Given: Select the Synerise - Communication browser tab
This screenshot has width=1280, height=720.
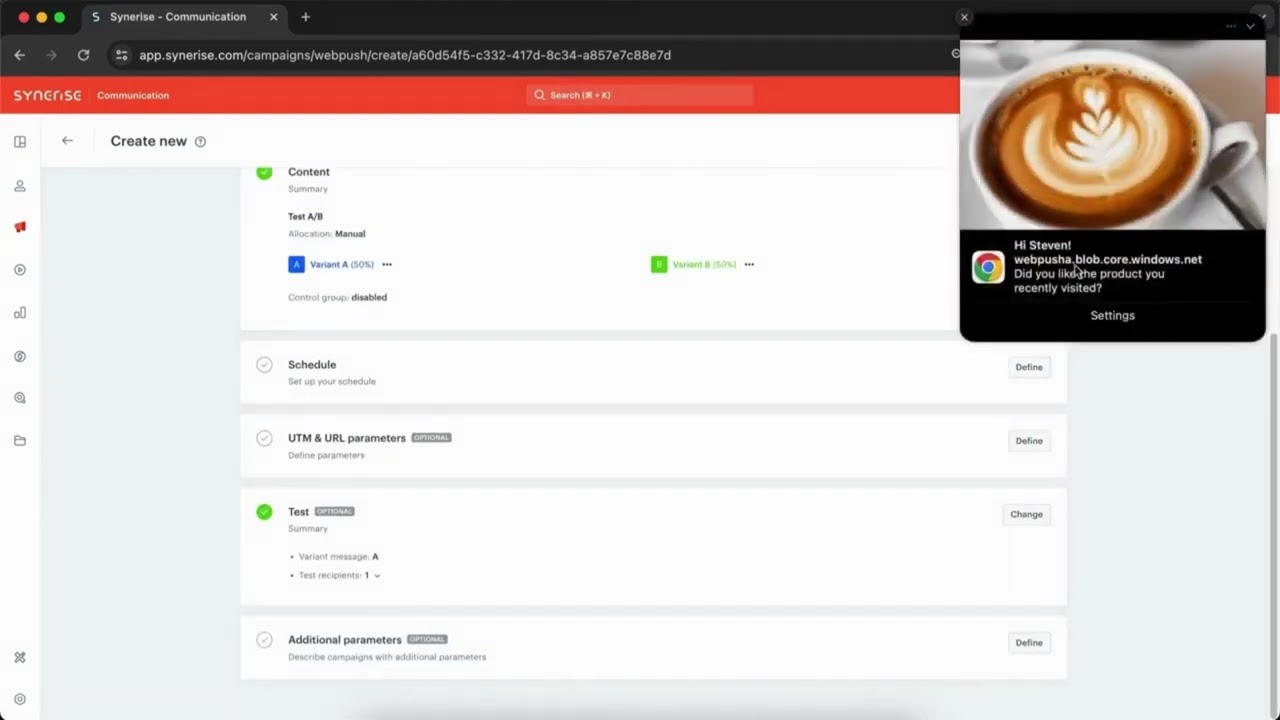Looking at the screenshot, I should tap(184, 17).
